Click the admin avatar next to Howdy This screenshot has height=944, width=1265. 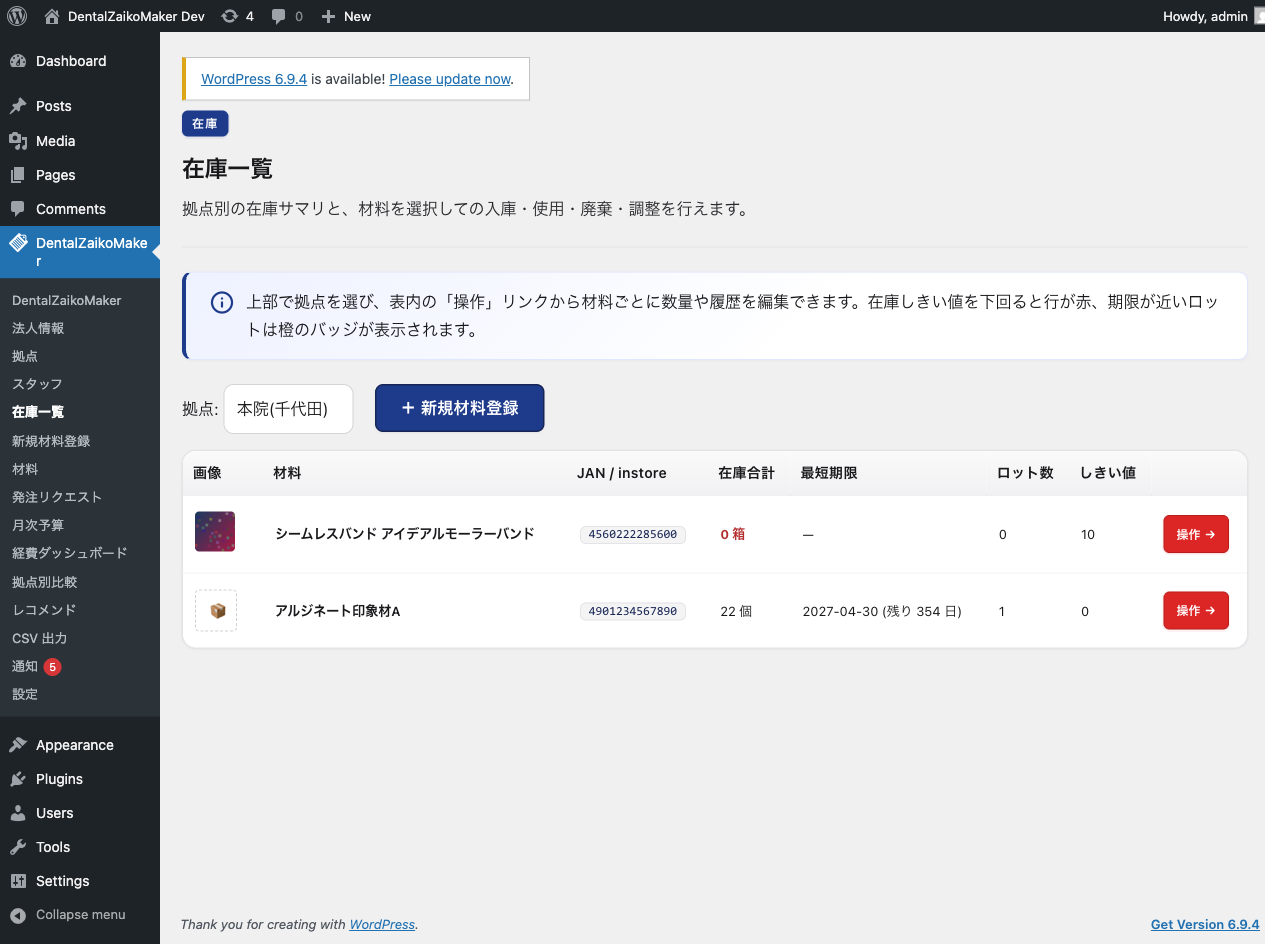point(1260,16)
